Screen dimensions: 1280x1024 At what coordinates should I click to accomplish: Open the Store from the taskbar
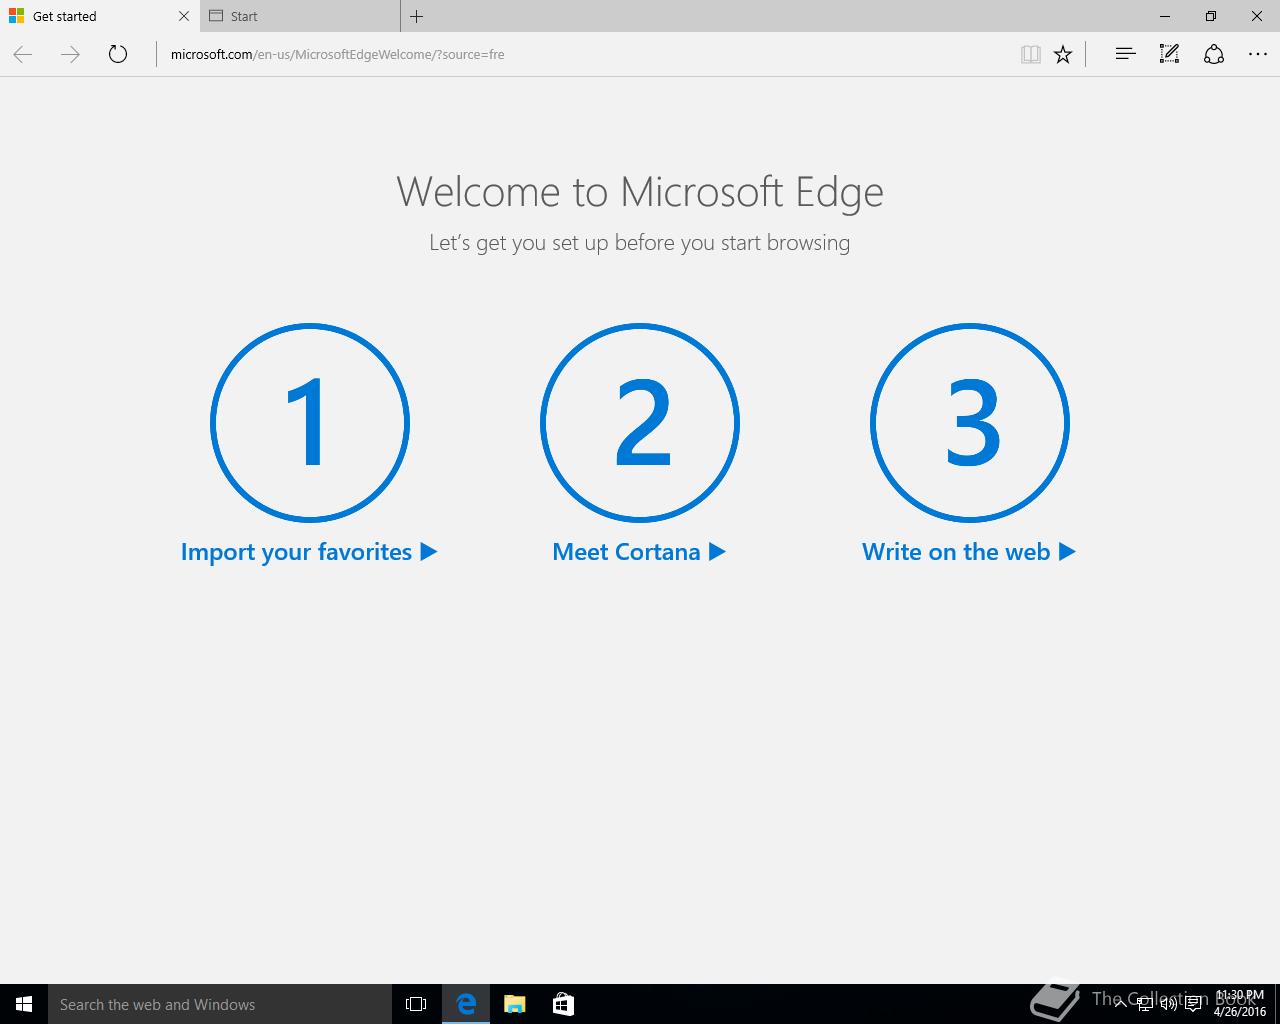(563, 1004)
